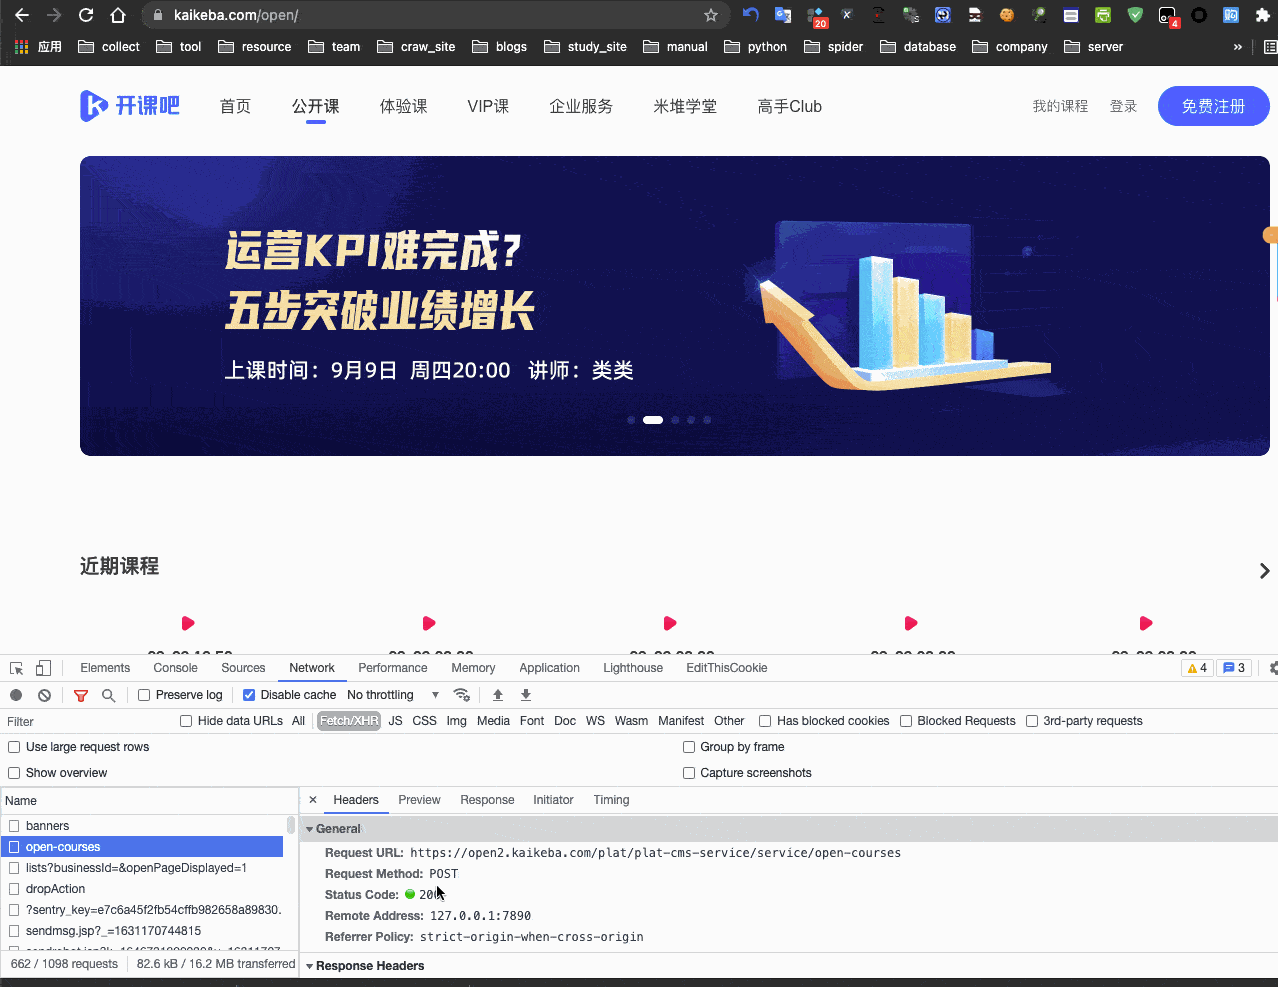
Task: Collapse the General section
Action: pos(310,829)
